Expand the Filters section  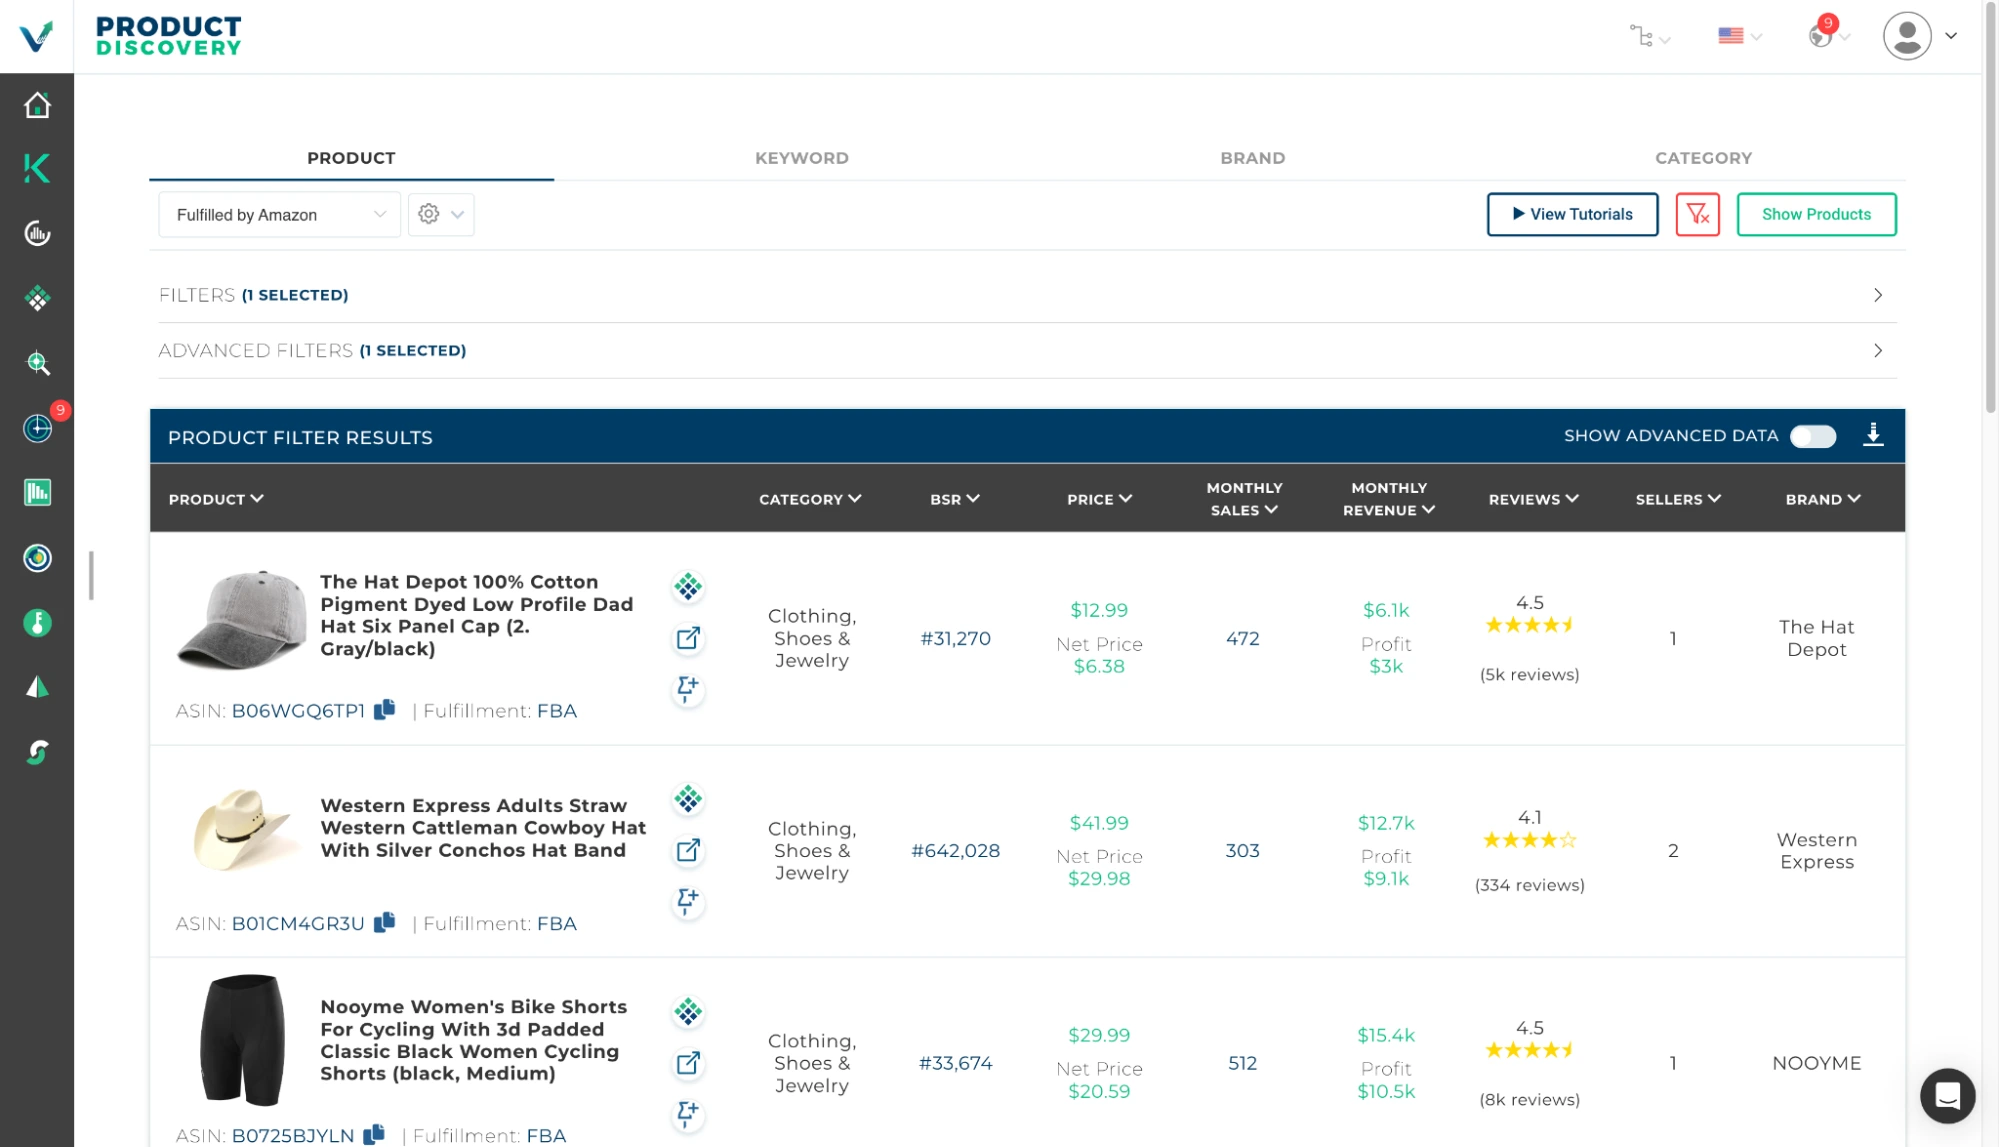(x=1027, y=295)
